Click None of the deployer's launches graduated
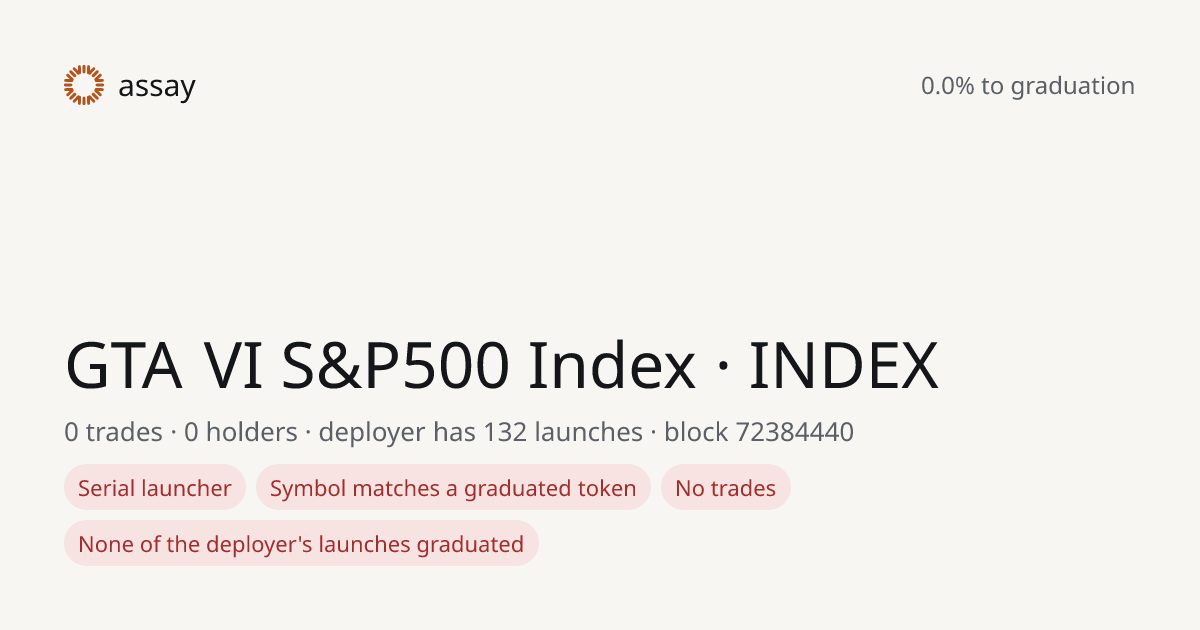This screenshot has width=1200, height=630. tap(301, 544)
